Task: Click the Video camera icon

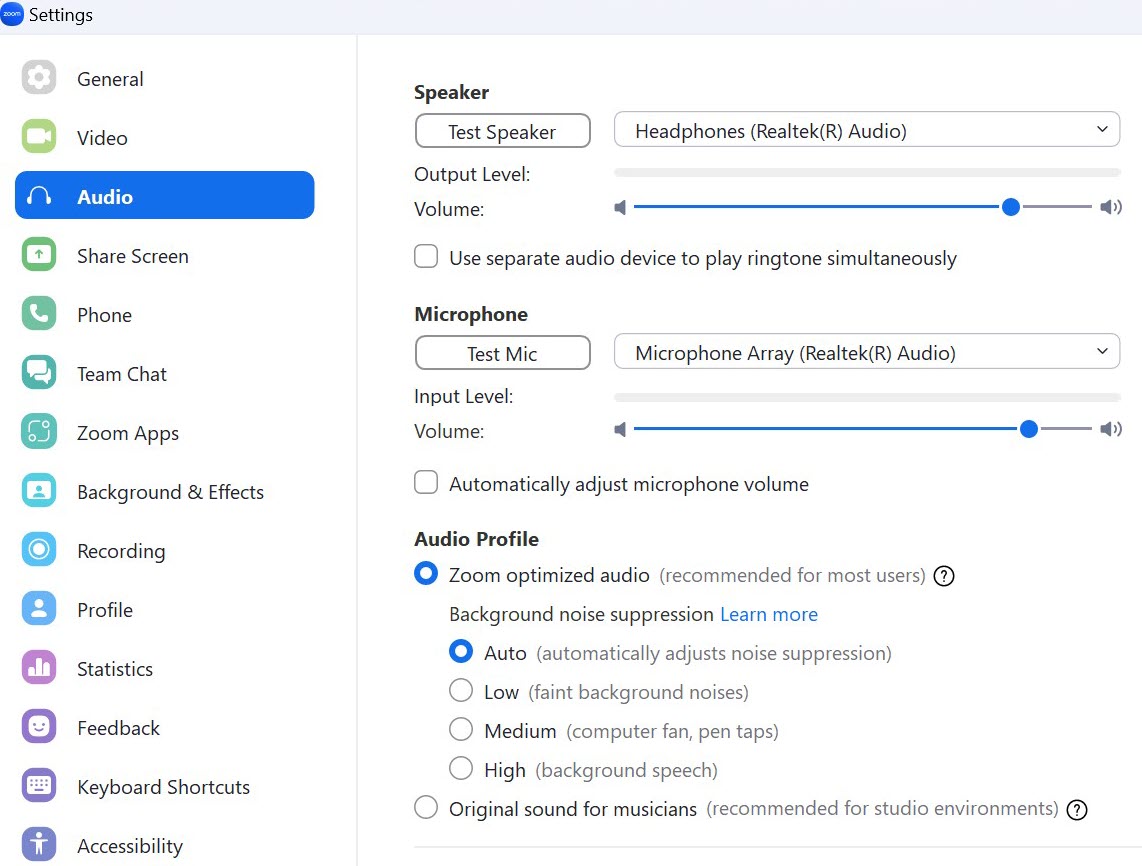Action: click(39, 136)
